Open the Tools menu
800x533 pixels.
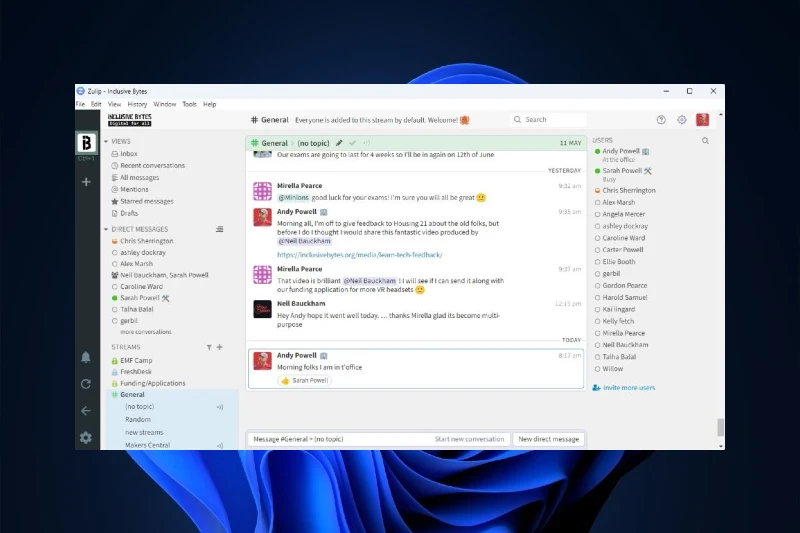189,104
